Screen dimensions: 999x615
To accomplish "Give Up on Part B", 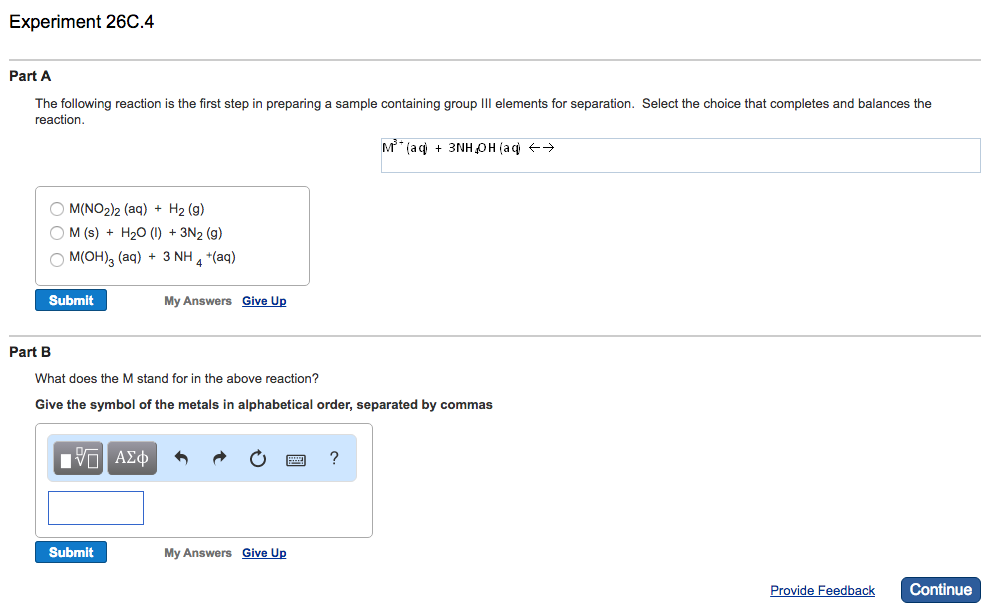I will pos(263,552).
